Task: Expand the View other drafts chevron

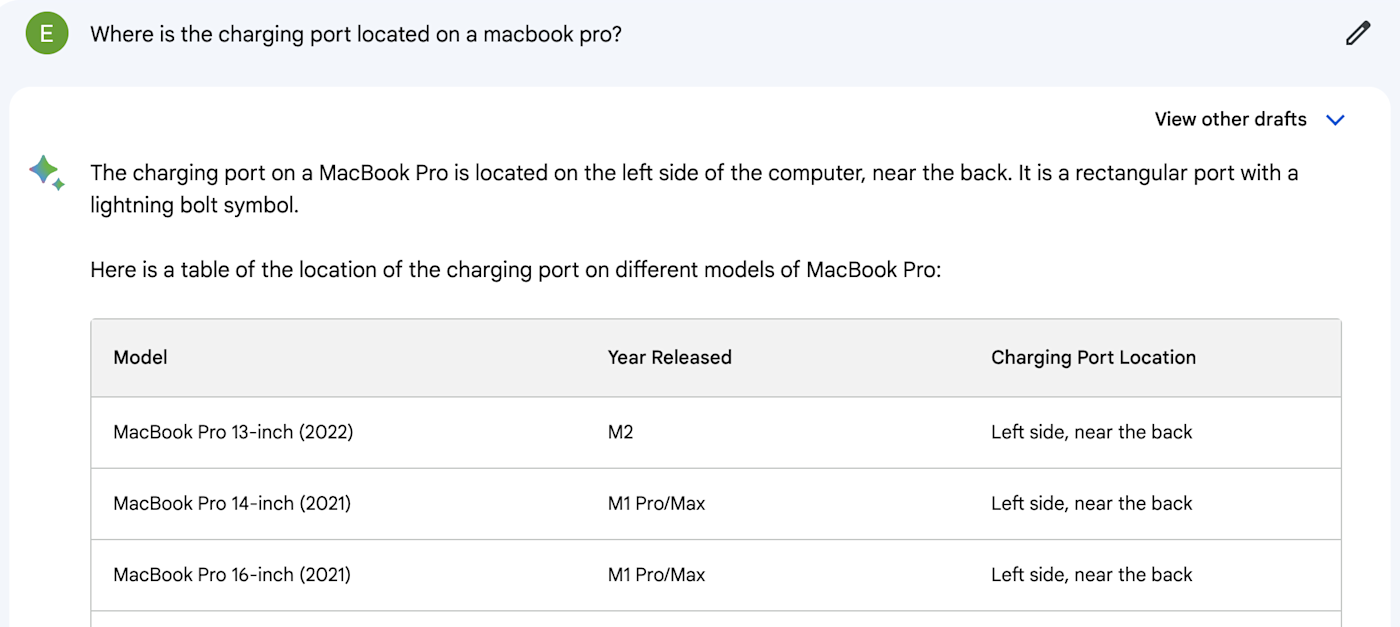Action: [x=1335, y=120]
